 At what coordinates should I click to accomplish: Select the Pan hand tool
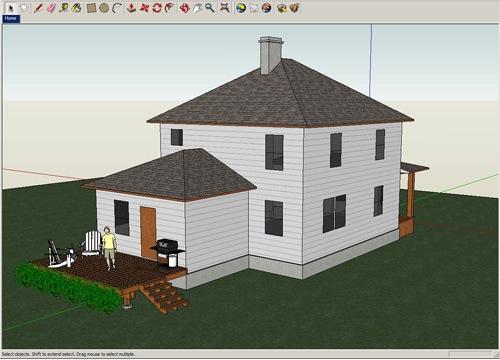[197, 8]
